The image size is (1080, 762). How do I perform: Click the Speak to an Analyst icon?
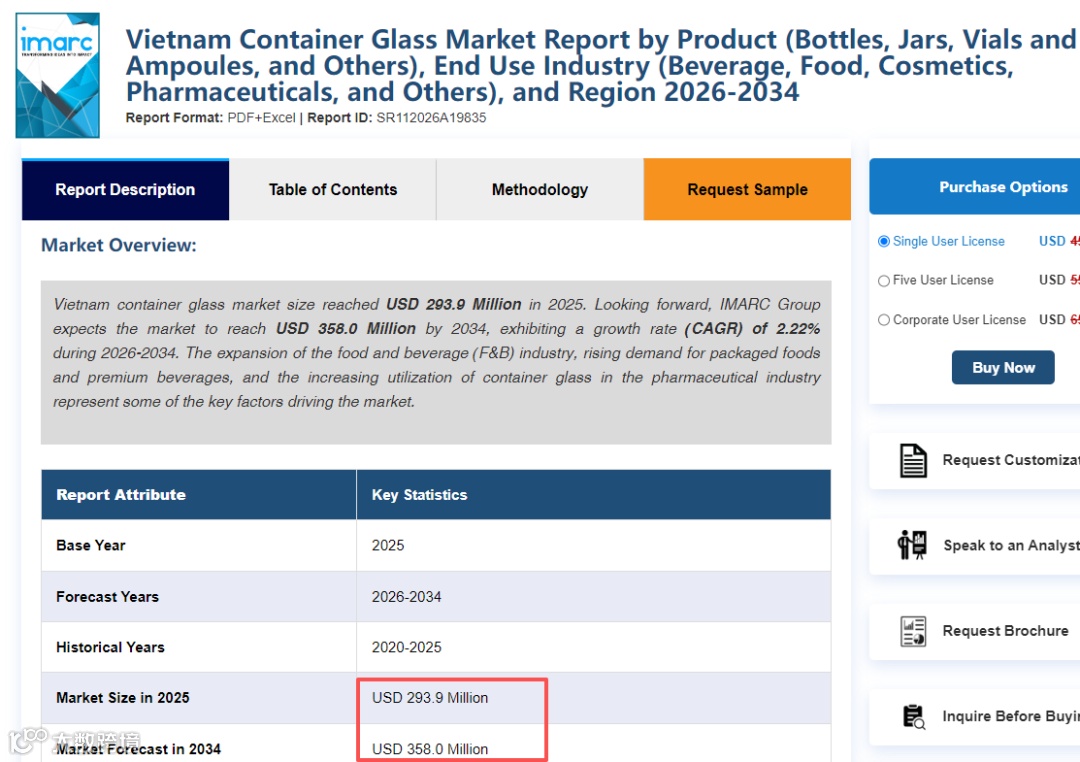tap(912, 545)
